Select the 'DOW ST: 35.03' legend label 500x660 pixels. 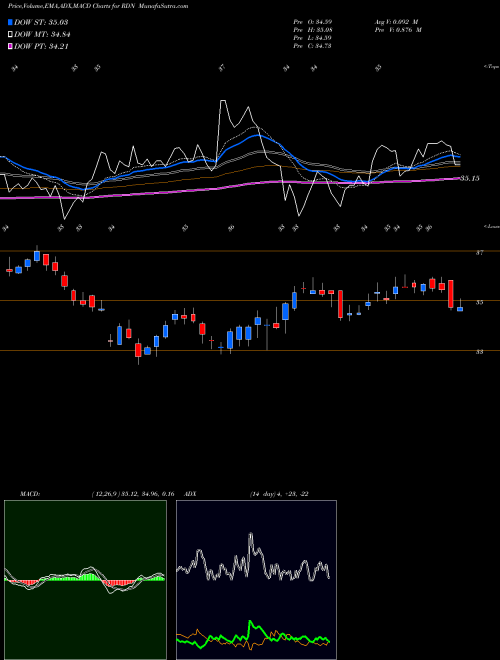click(41, 22)
